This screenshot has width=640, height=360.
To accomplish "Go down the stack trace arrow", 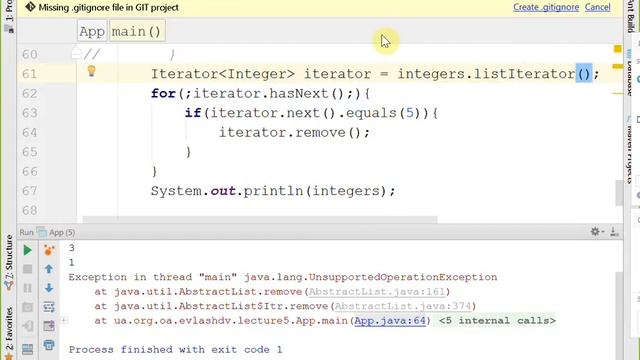I will [49, 288].
